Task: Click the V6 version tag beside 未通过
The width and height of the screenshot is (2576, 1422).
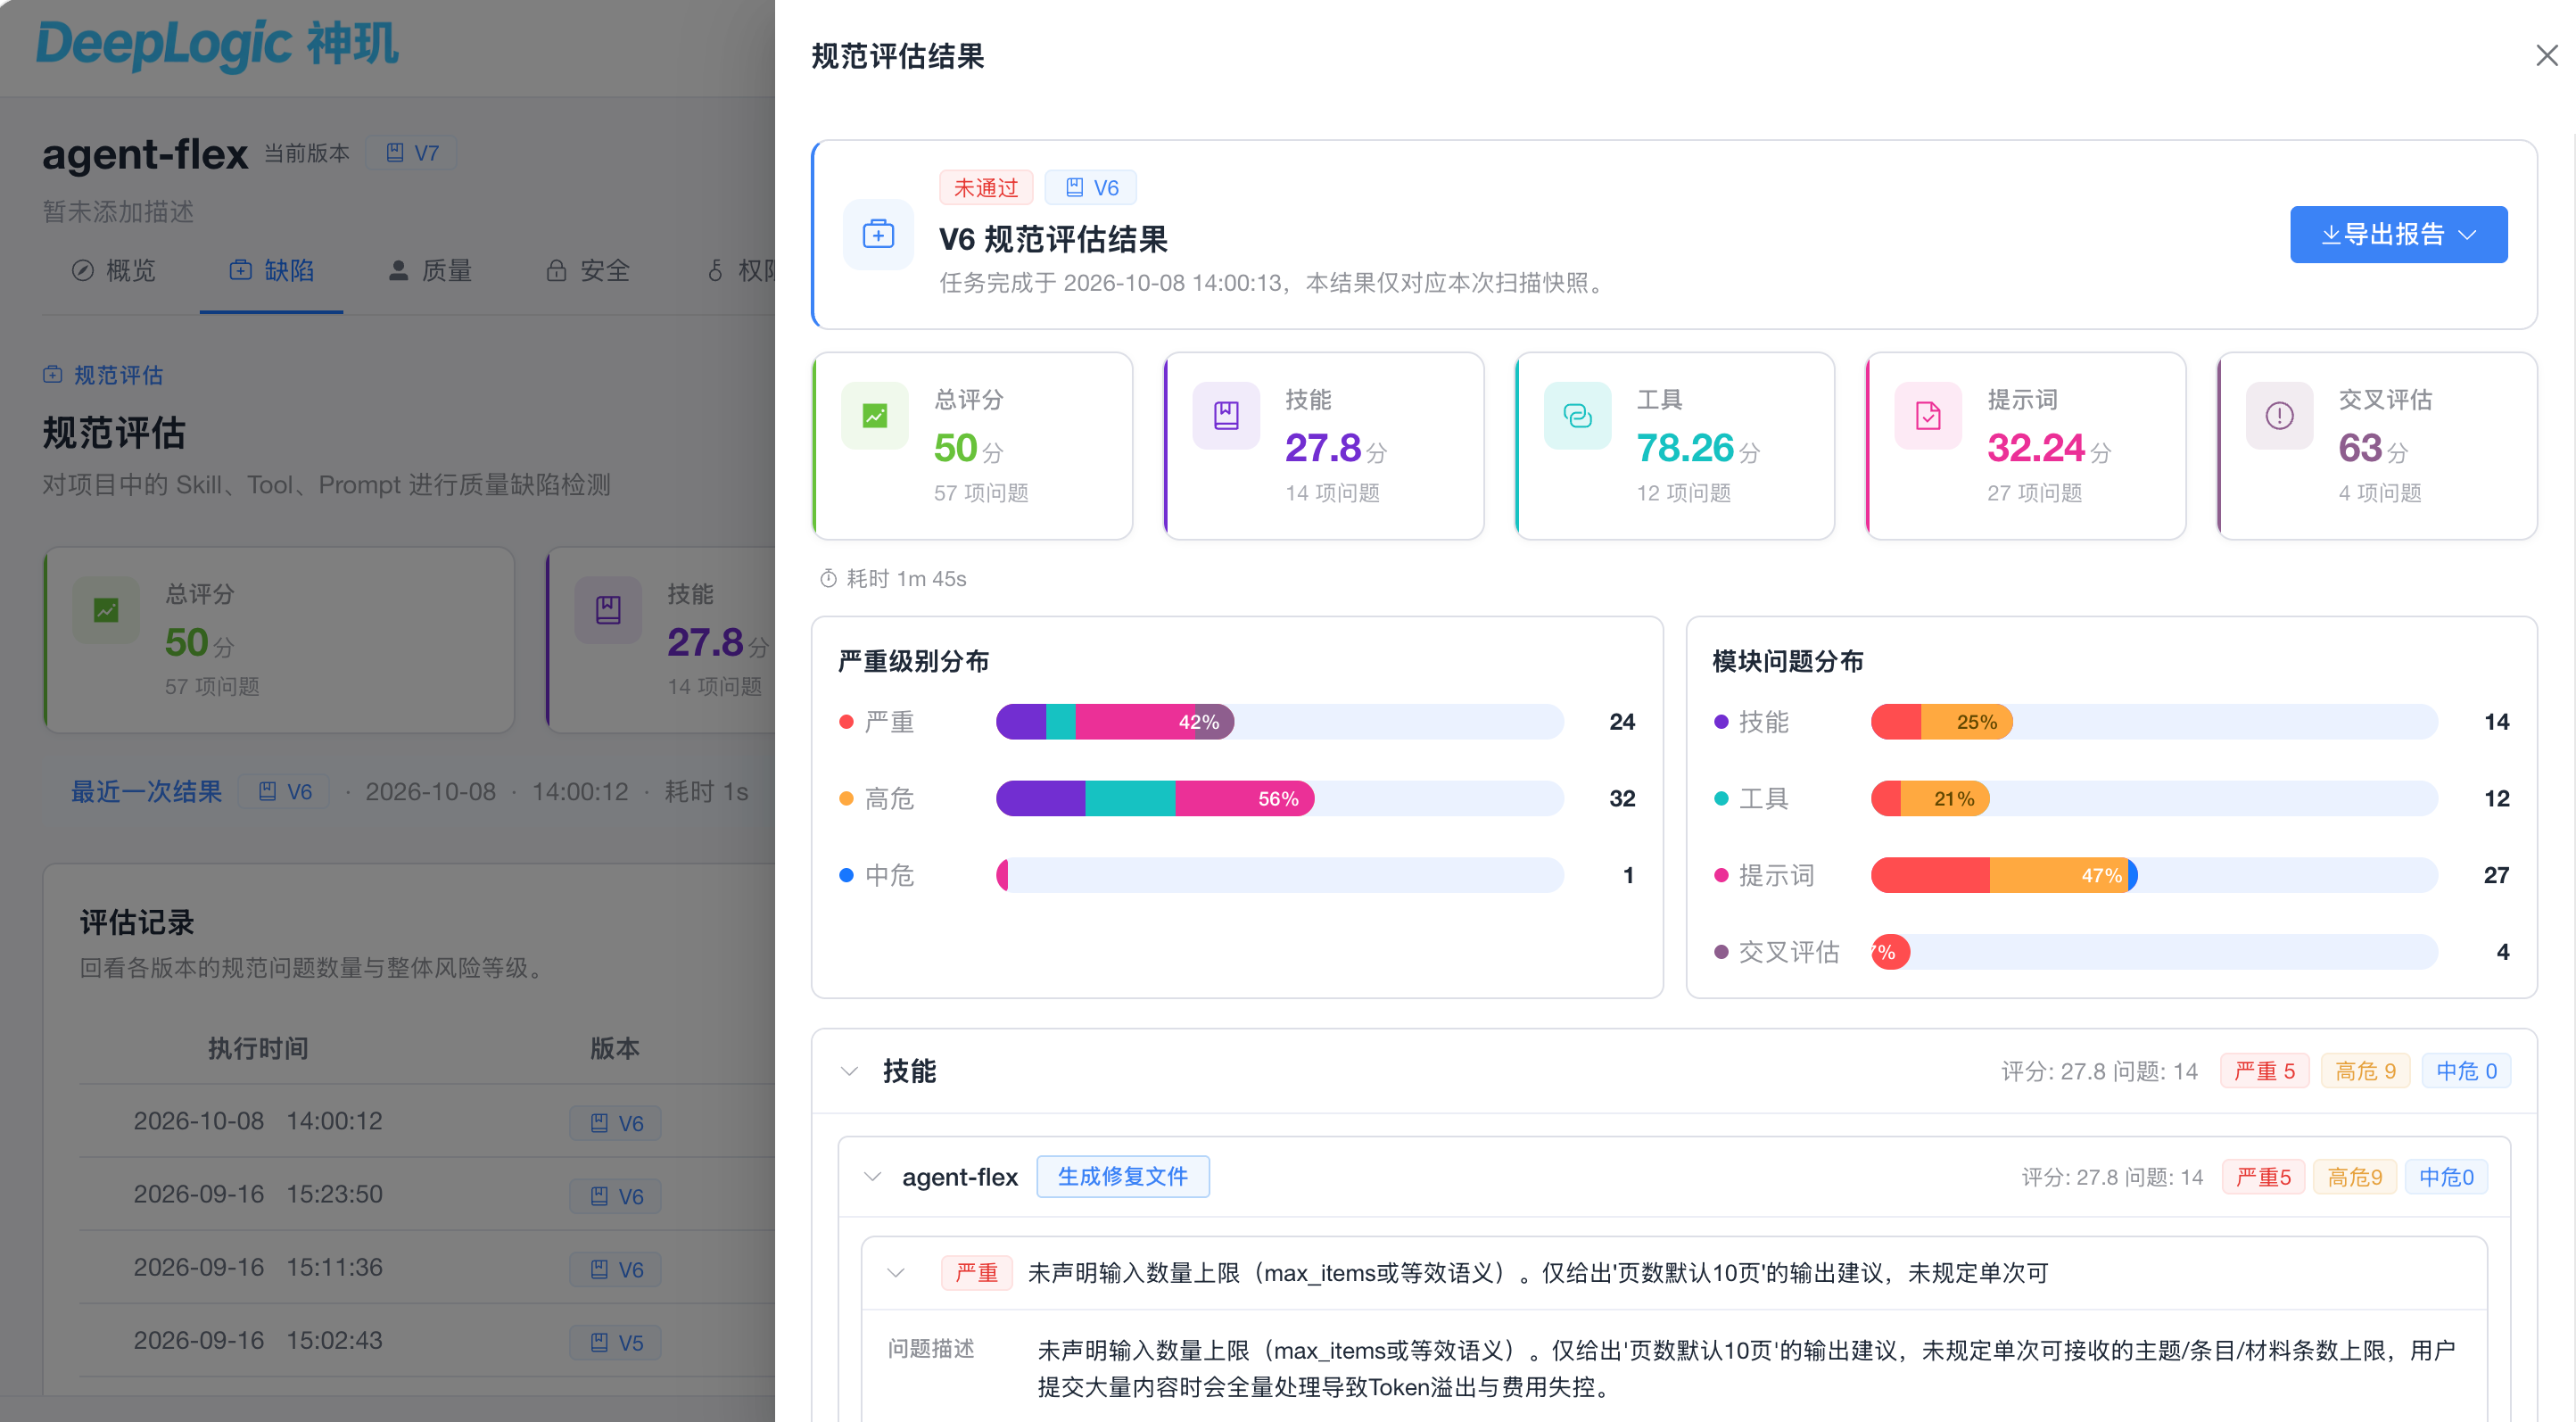Action: pyautogui.click(x=1090, y=188)
